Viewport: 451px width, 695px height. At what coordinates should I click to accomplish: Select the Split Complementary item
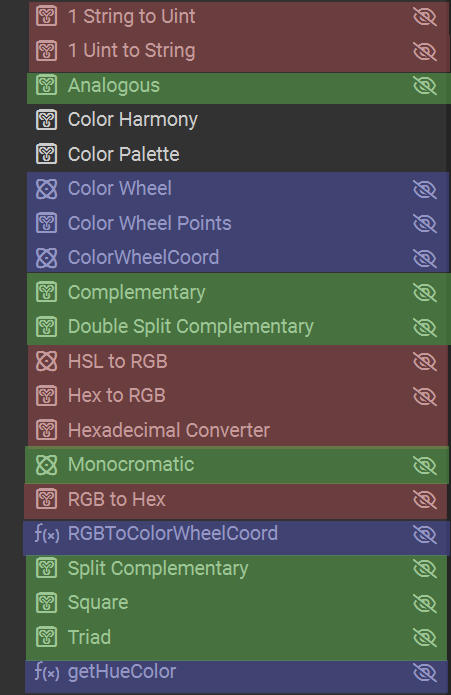236,568
